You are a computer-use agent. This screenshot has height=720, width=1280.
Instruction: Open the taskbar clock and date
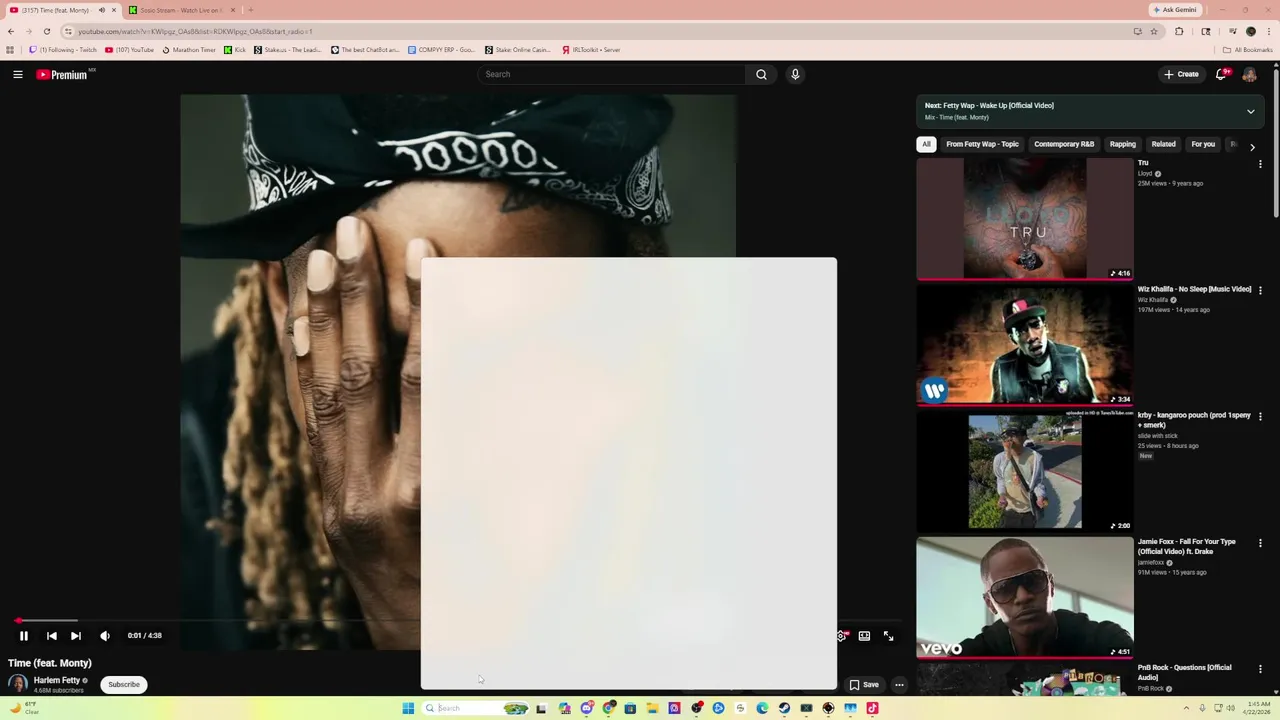1257,708
